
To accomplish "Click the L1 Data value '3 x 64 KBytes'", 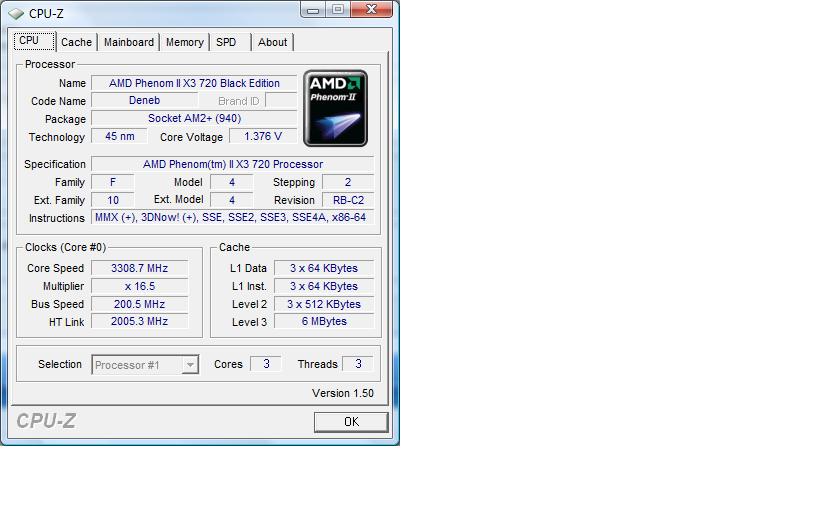I will coord(324,268).
